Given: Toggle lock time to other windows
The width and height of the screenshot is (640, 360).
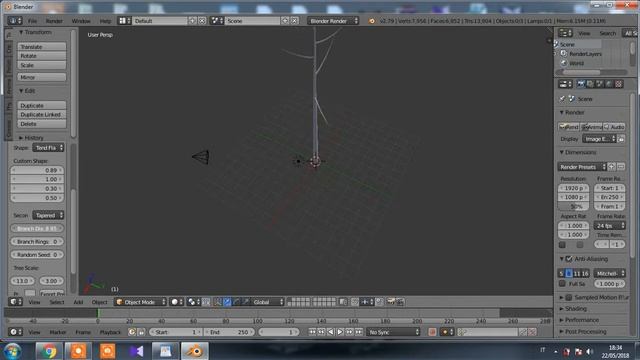Looking at the screenshot, I should click(x=141, y=332).
